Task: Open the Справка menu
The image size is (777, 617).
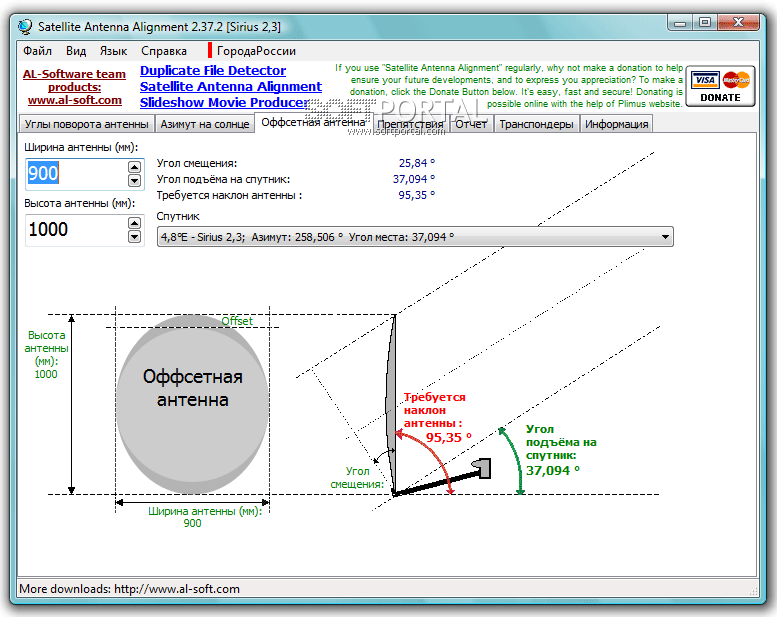Action: [x=164, y=51]
